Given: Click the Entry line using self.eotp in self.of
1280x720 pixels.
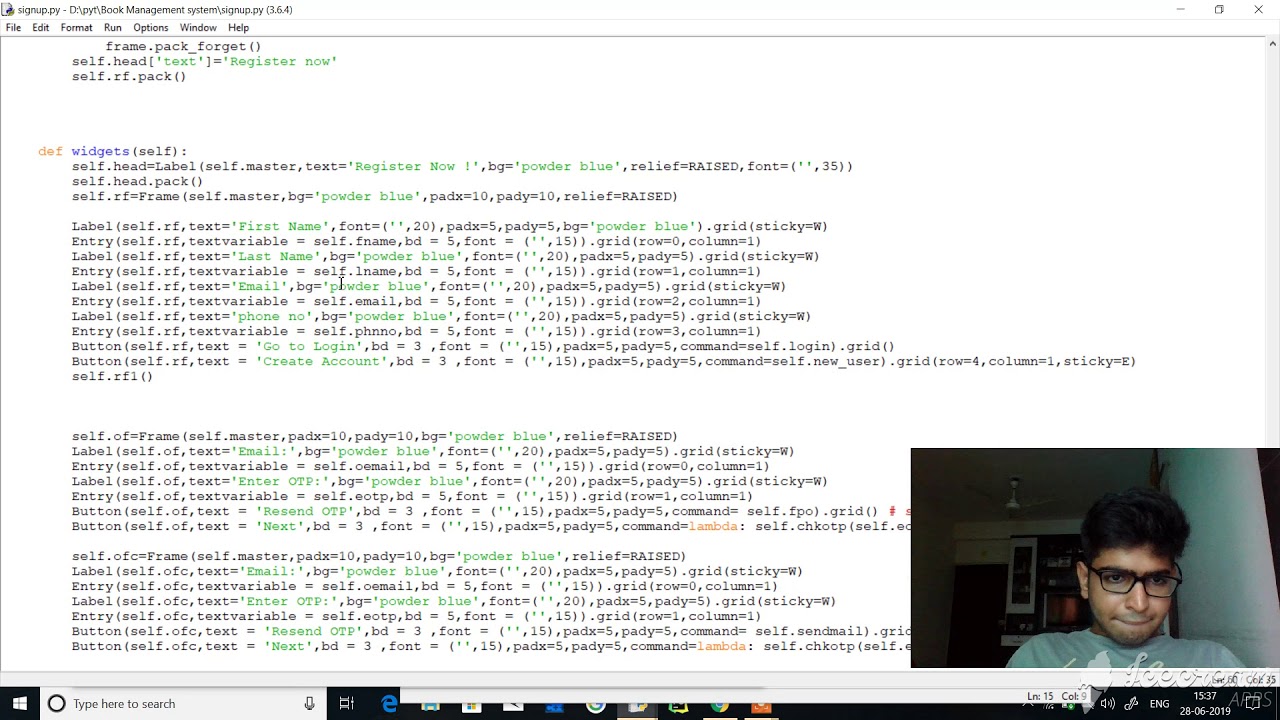Looking at the screenshot, I should 412,496.
